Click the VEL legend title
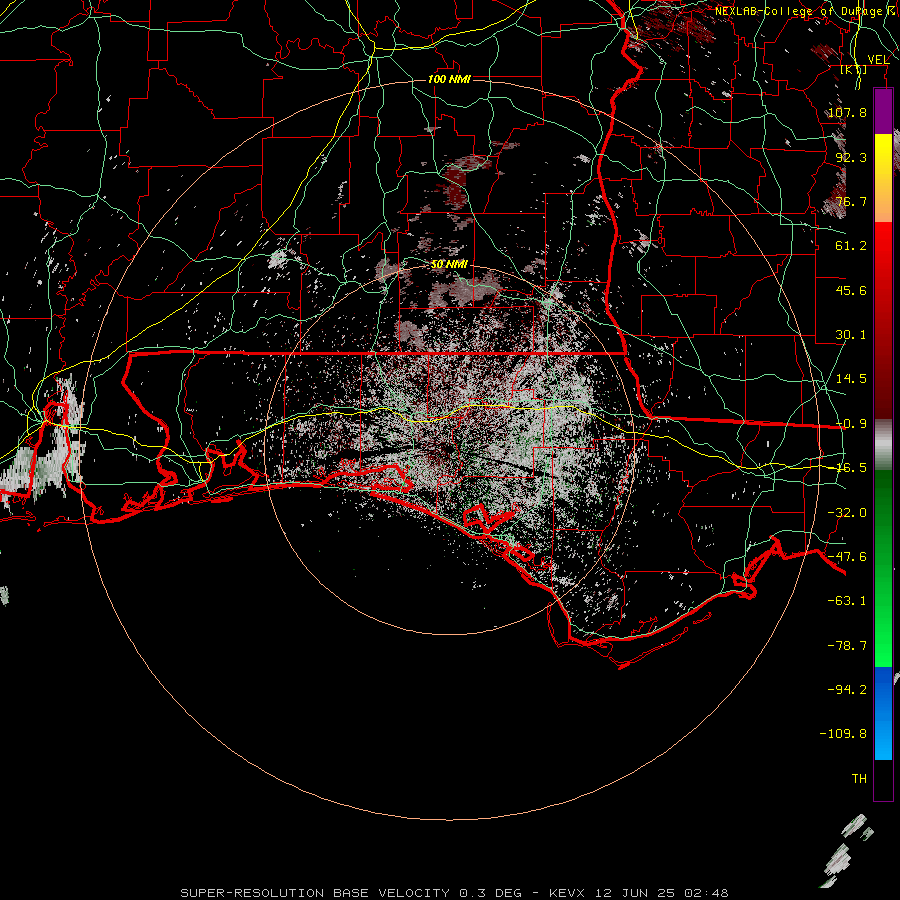Image resolution: width=900 pixels, height=900 pixels. [878, 60]
